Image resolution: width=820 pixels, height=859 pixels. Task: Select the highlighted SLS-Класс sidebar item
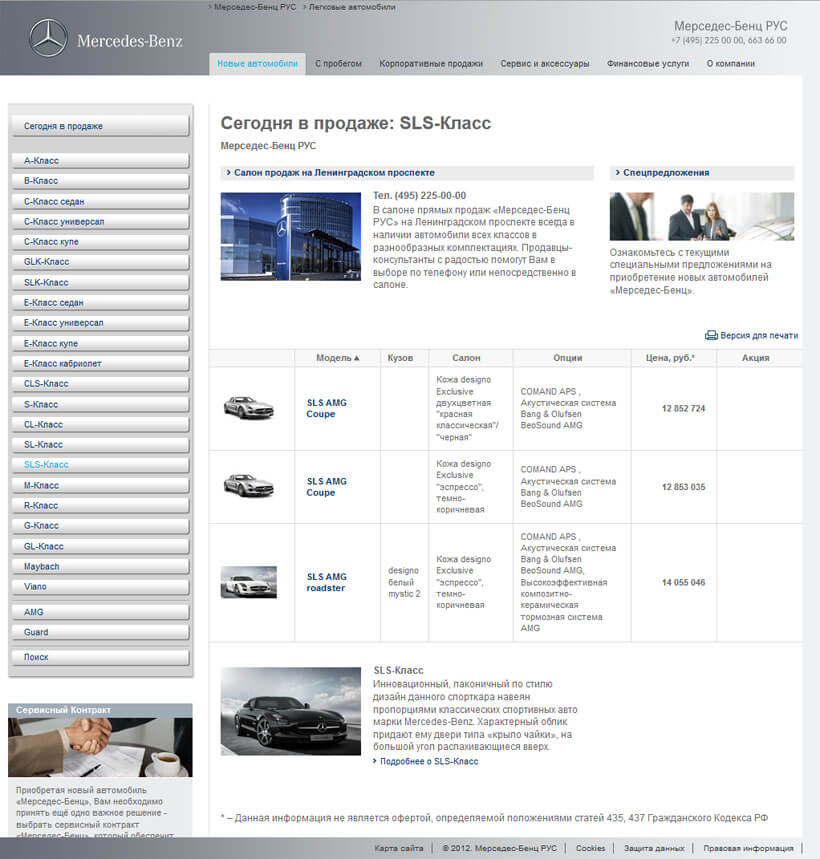click(x=100, y=465)
